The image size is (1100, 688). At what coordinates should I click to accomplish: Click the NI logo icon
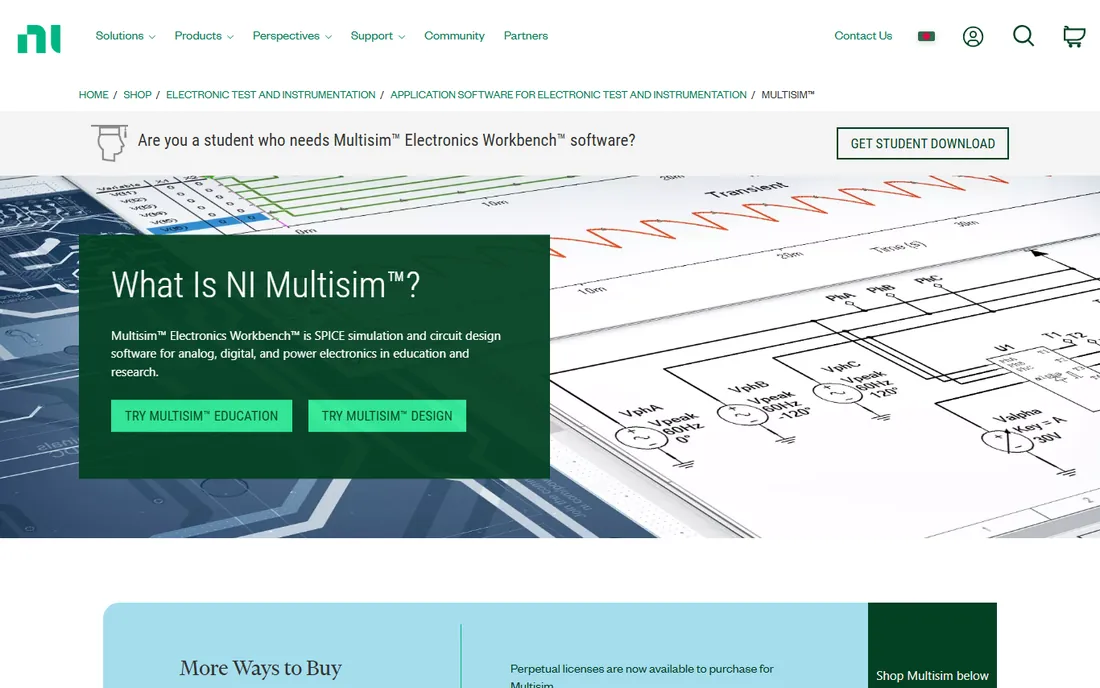pos(39,39)
